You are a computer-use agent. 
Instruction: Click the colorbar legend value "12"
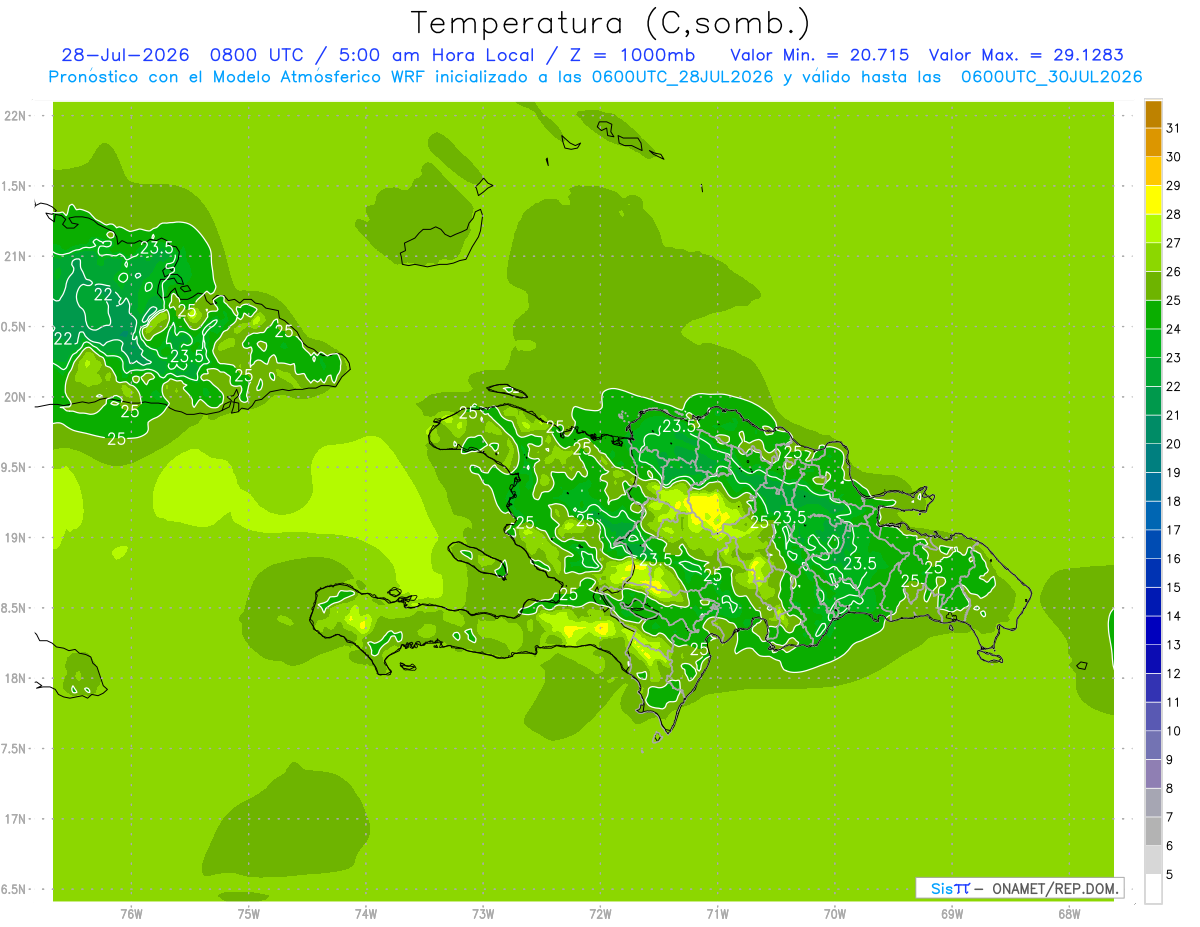[1174, 674]
